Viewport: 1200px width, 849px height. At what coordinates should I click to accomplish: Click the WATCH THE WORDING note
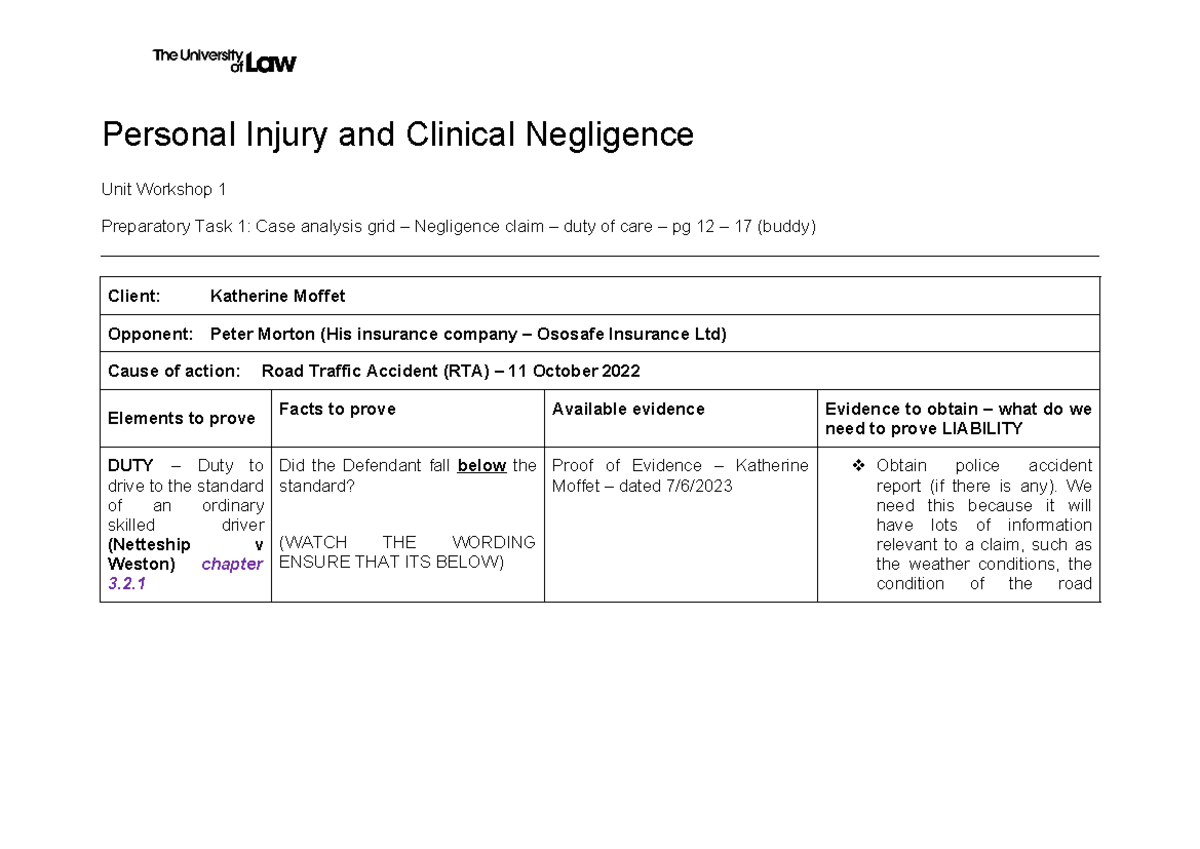click(x=408, y=552)
